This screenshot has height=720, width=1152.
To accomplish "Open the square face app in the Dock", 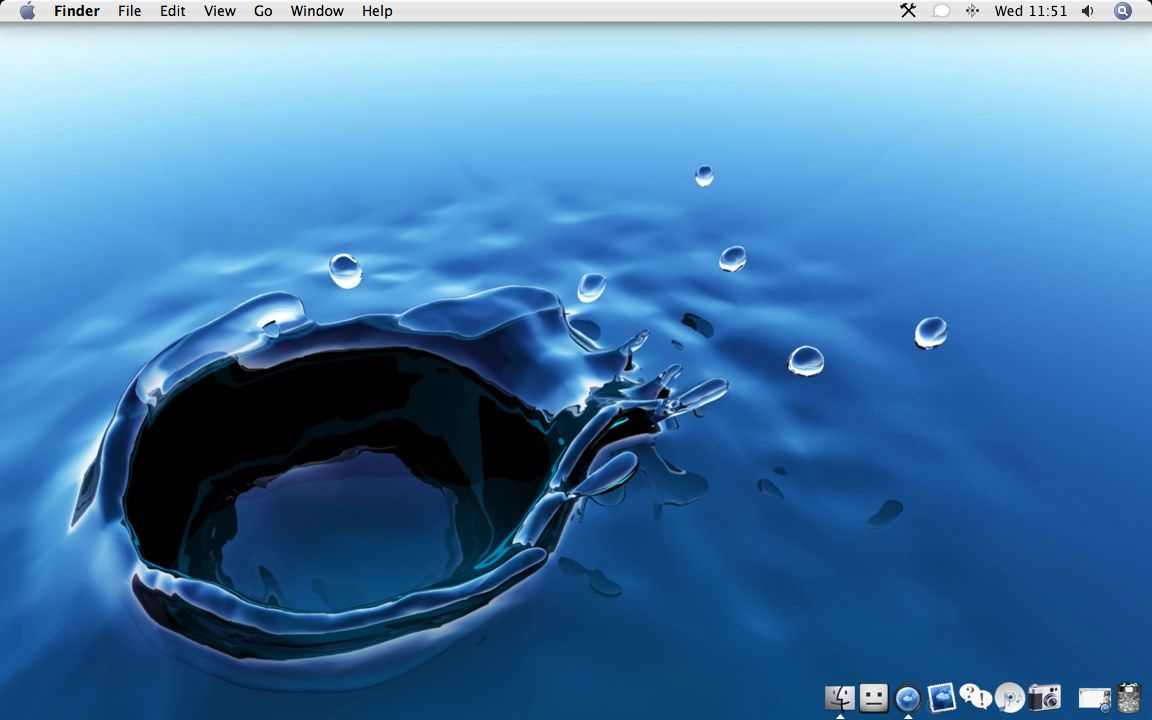I will (x=874, y=698).
